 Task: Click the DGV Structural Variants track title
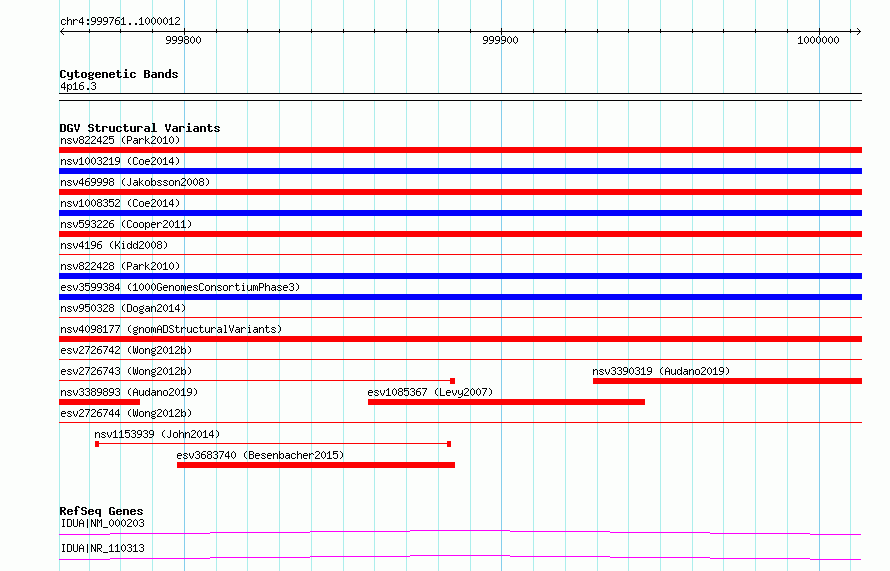point(140,128)
